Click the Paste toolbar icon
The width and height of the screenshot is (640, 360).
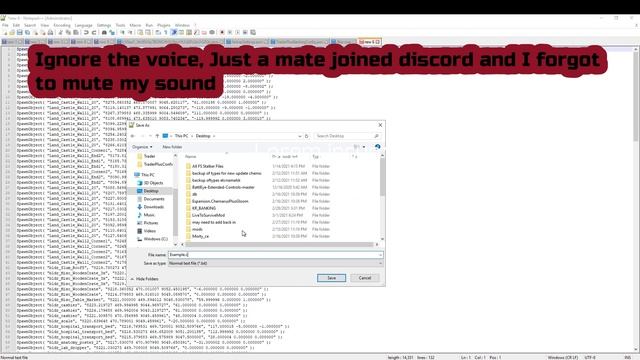[76, 32]
